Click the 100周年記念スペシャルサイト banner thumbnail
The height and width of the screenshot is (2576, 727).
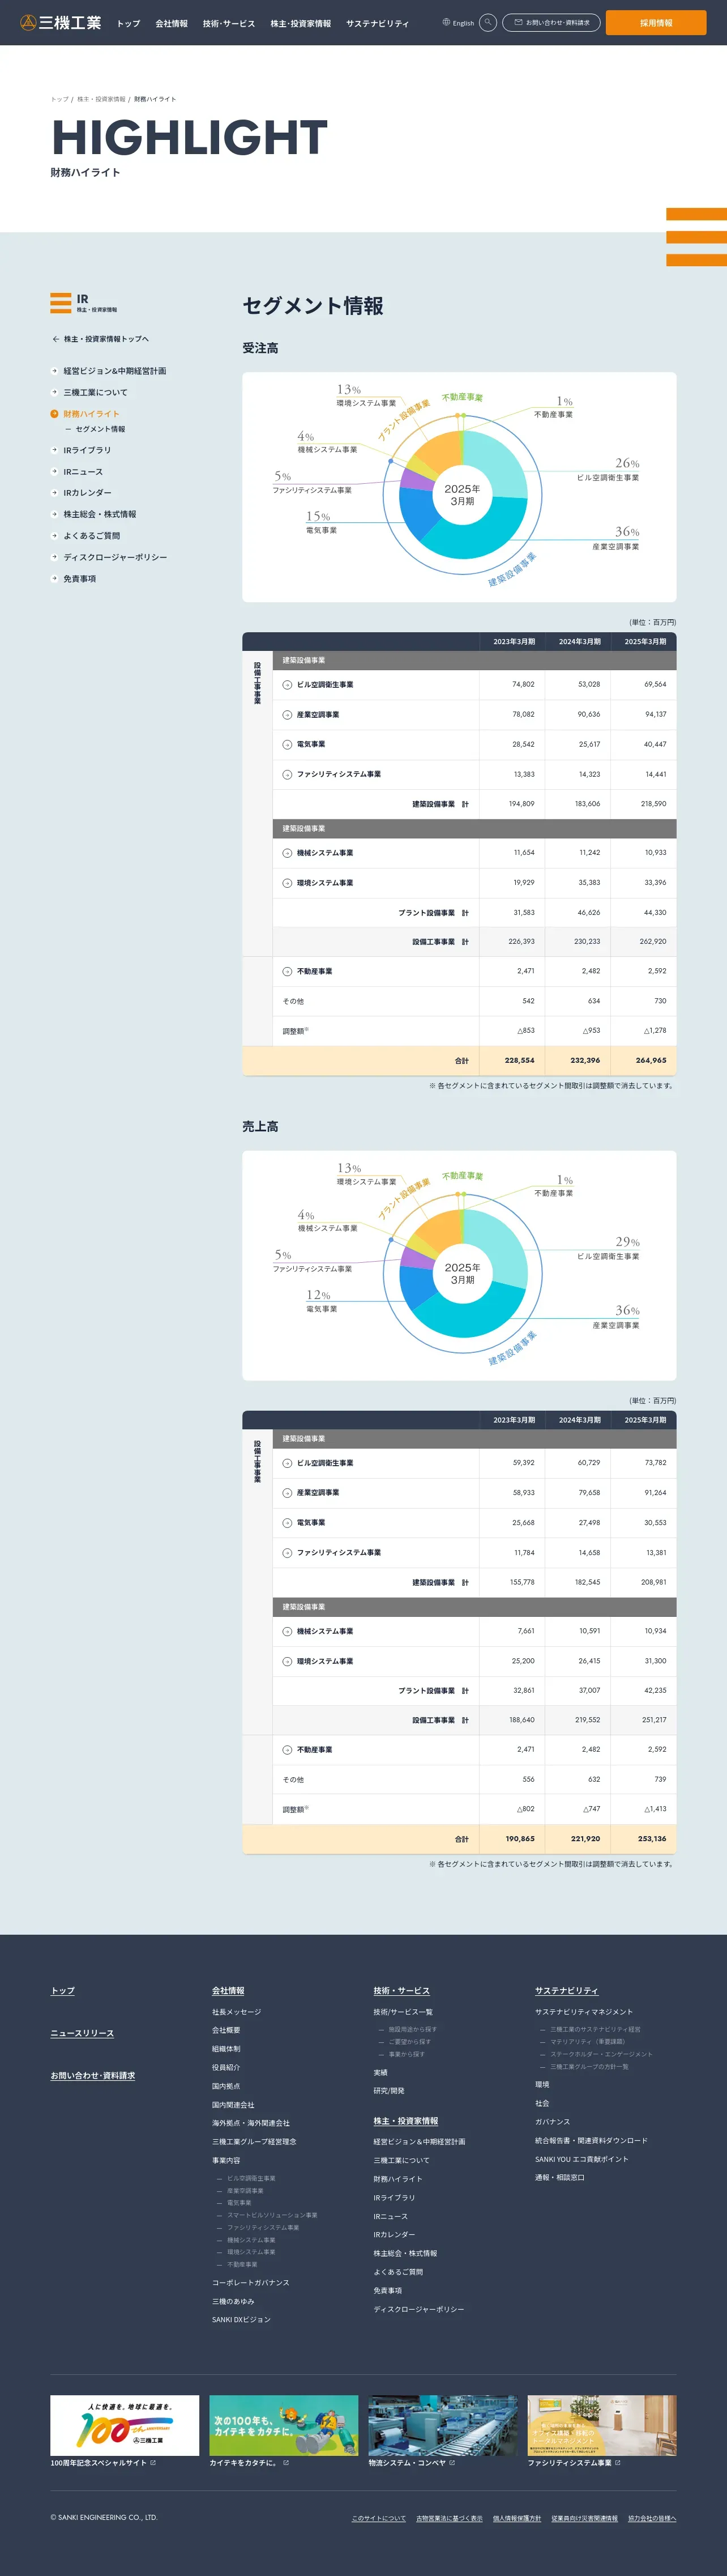click(x=125, y=2425)
